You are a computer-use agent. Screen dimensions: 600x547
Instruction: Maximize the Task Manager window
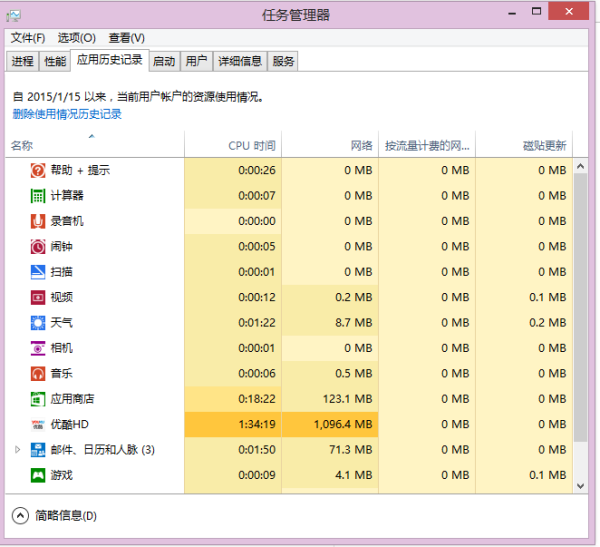coord(536,11)
